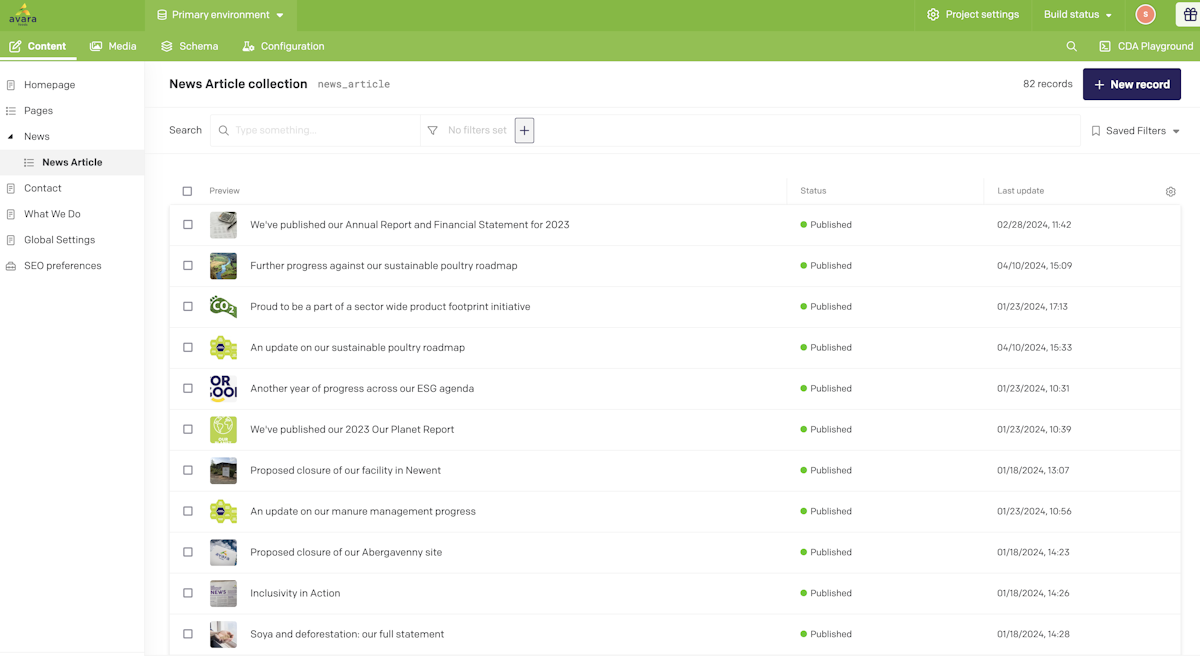This screenshot has height=656, width=1200.
Task: Click the SEO preferences briefcase icon
Action: pos(11,266)
